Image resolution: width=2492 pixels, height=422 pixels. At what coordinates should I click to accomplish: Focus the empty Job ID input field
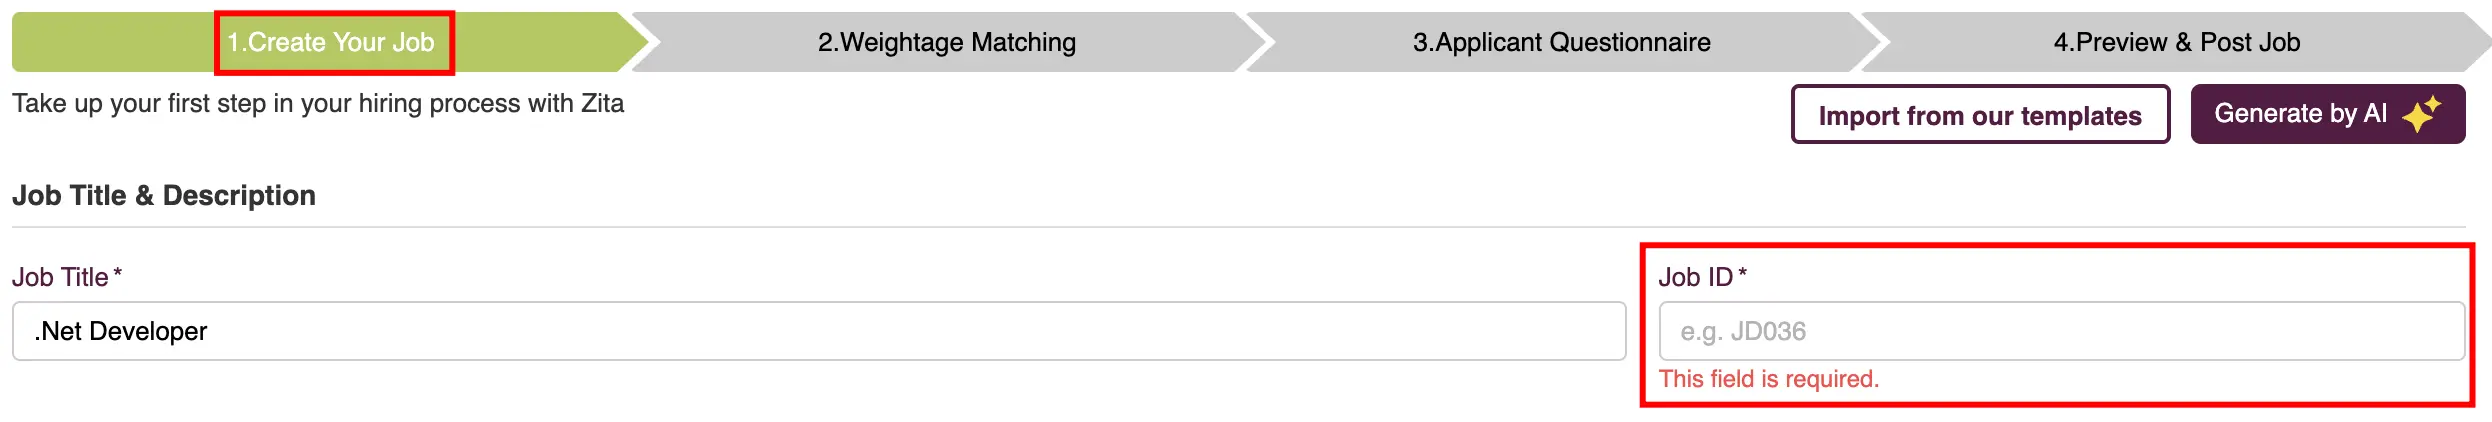(x=2062, y=331)
